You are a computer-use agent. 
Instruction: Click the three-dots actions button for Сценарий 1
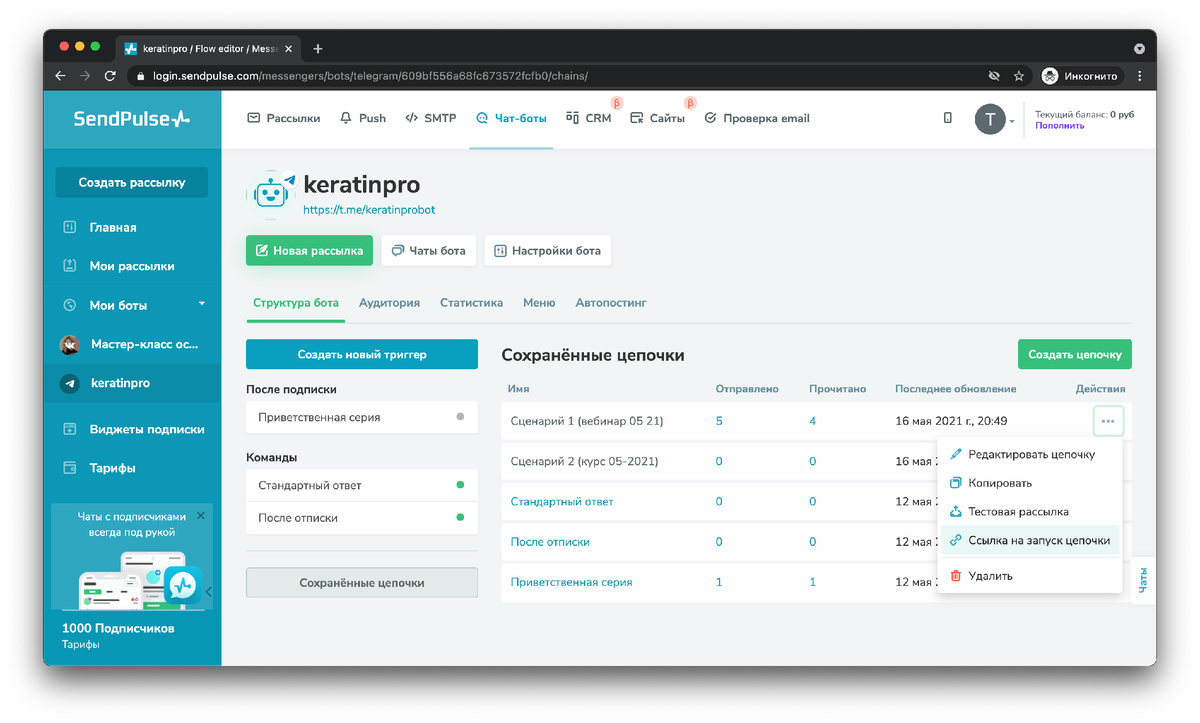[1108, 421]
